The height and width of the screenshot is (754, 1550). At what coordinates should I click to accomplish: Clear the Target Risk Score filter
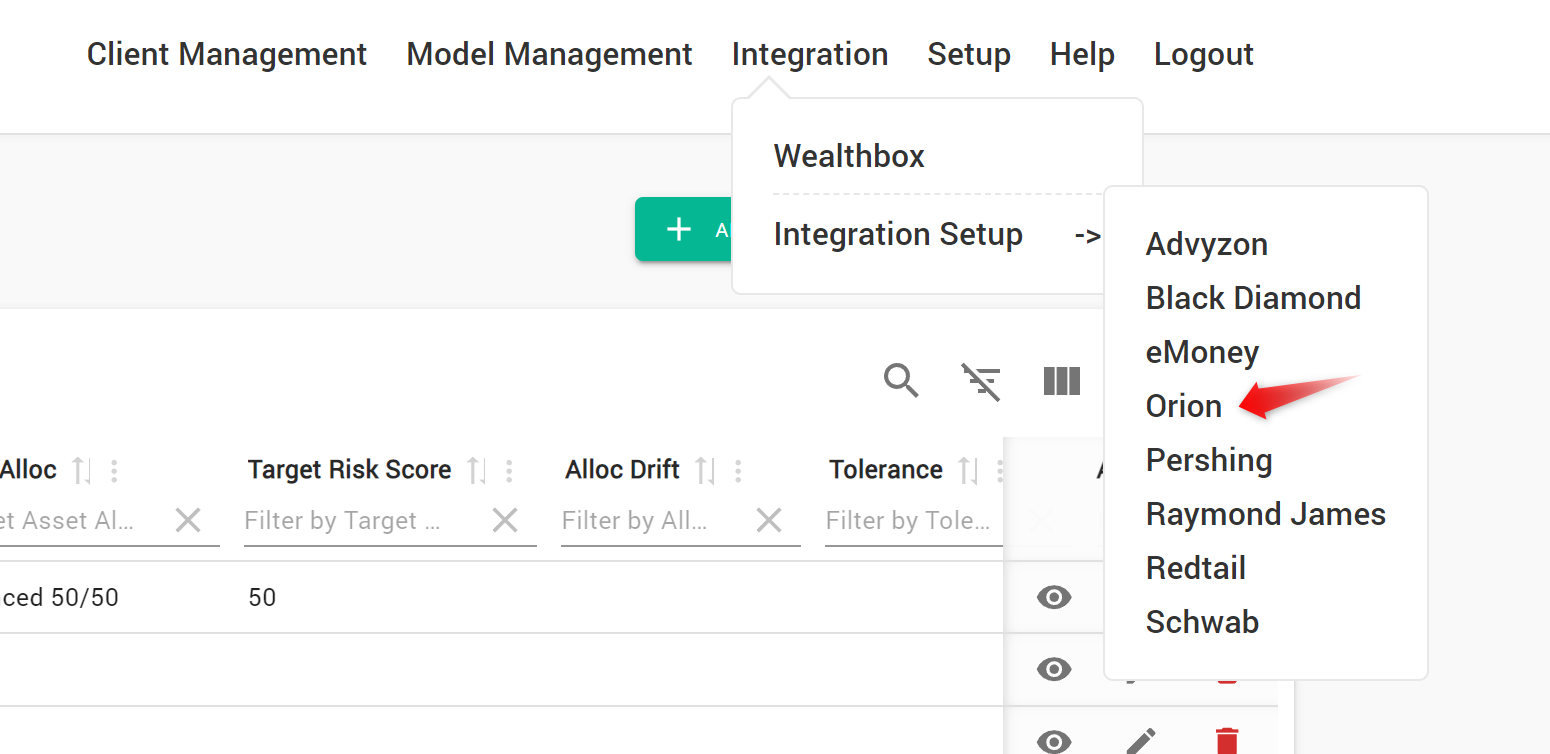click(x=505, y=520)
